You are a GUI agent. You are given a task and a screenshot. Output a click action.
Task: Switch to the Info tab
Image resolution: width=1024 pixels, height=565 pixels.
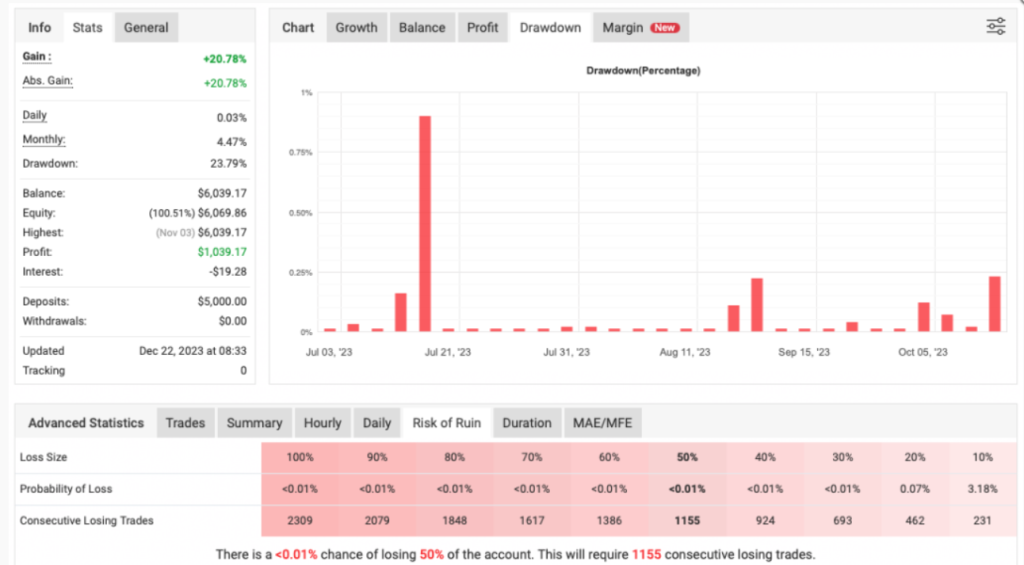click(40, 28)
